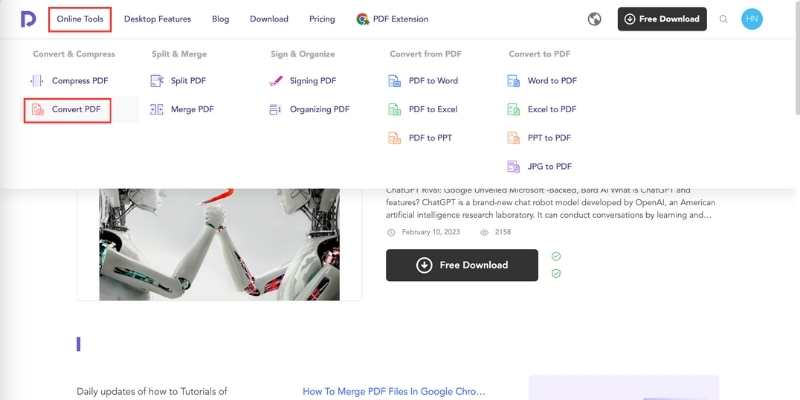800x400 pixels.
Task: Click the Organizing PDF icon
Action: pos(275,109)
